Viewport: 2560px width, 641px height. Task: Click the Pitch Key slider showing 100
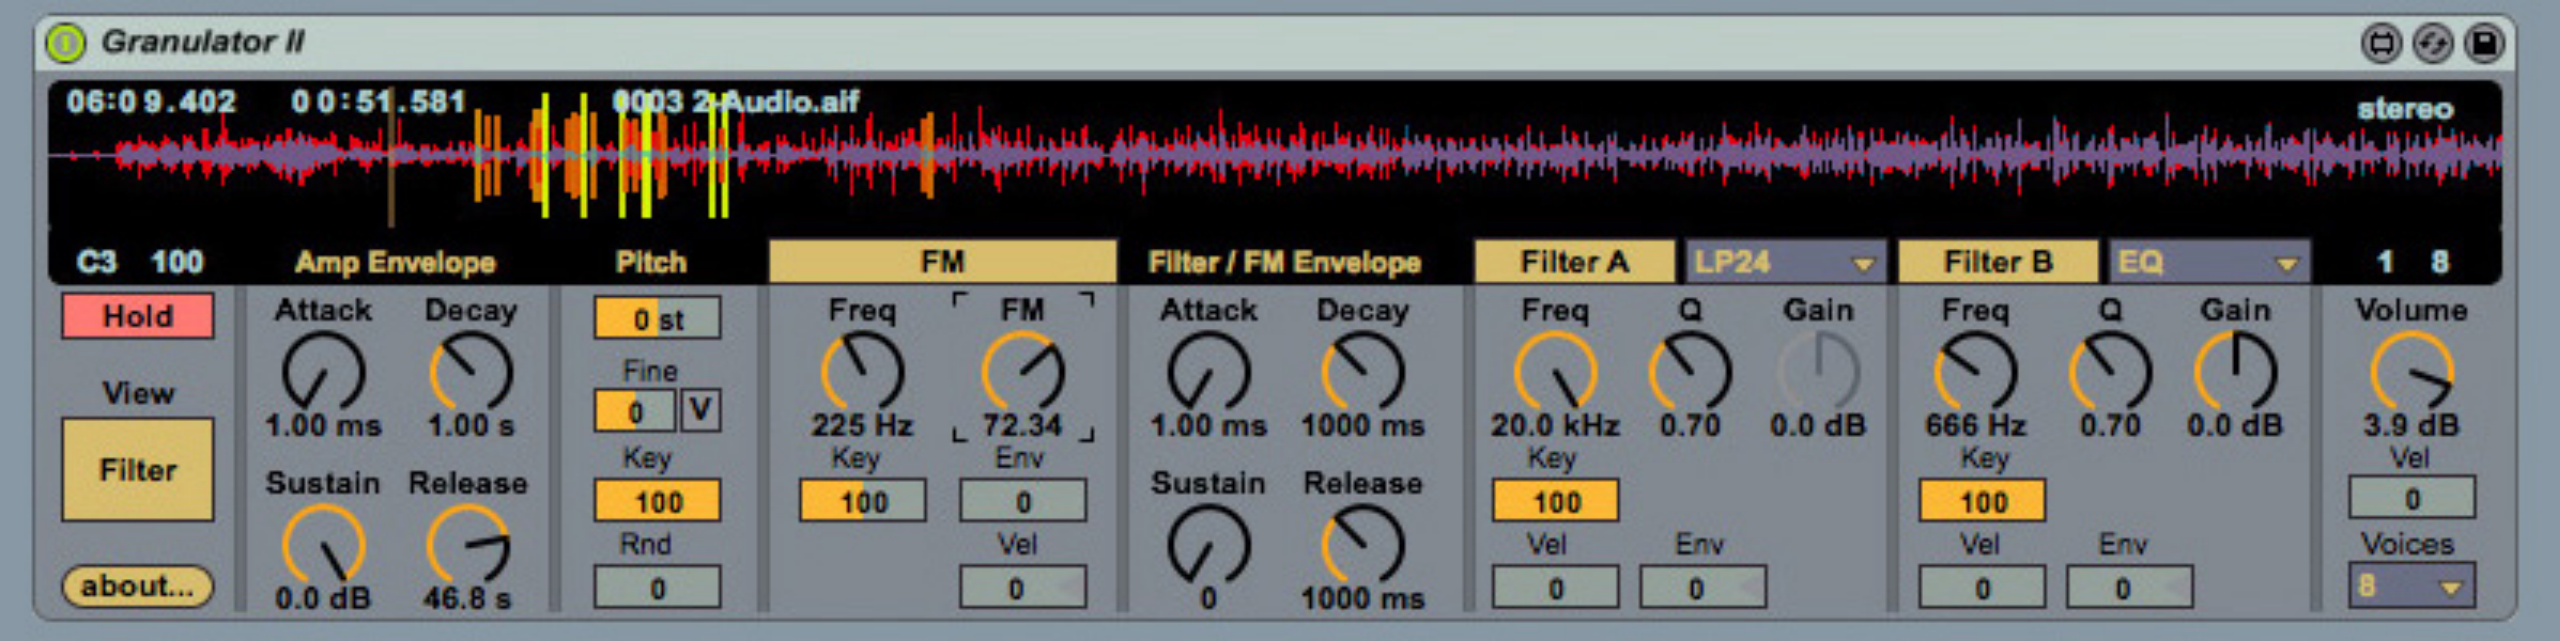coord(657,501)
